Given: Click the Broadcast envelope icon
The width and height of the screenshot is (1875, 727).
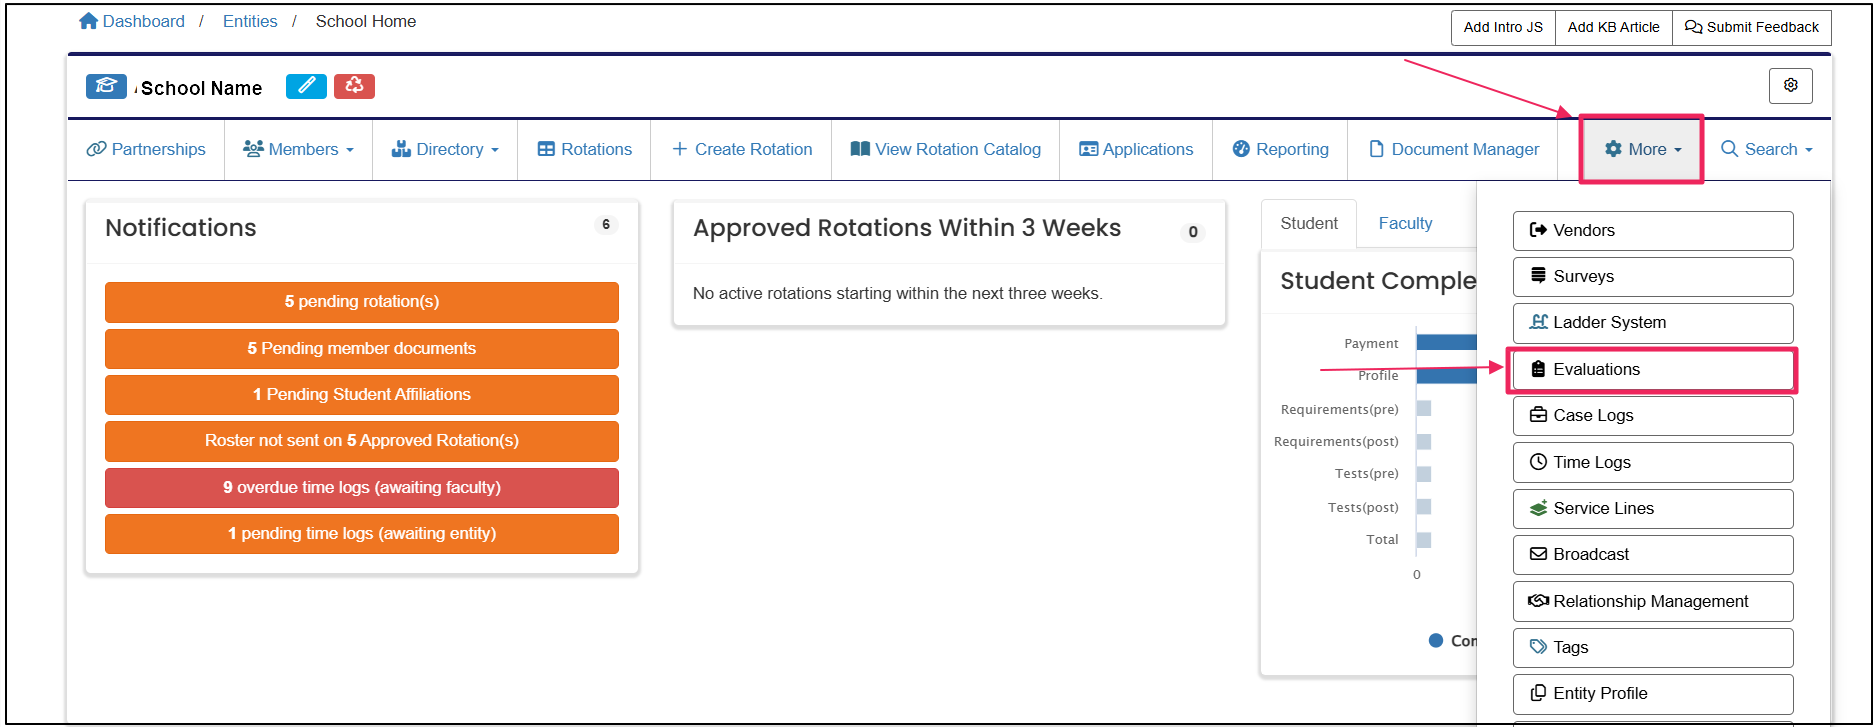Looking at the screenshot, I should click(1539, 554).
